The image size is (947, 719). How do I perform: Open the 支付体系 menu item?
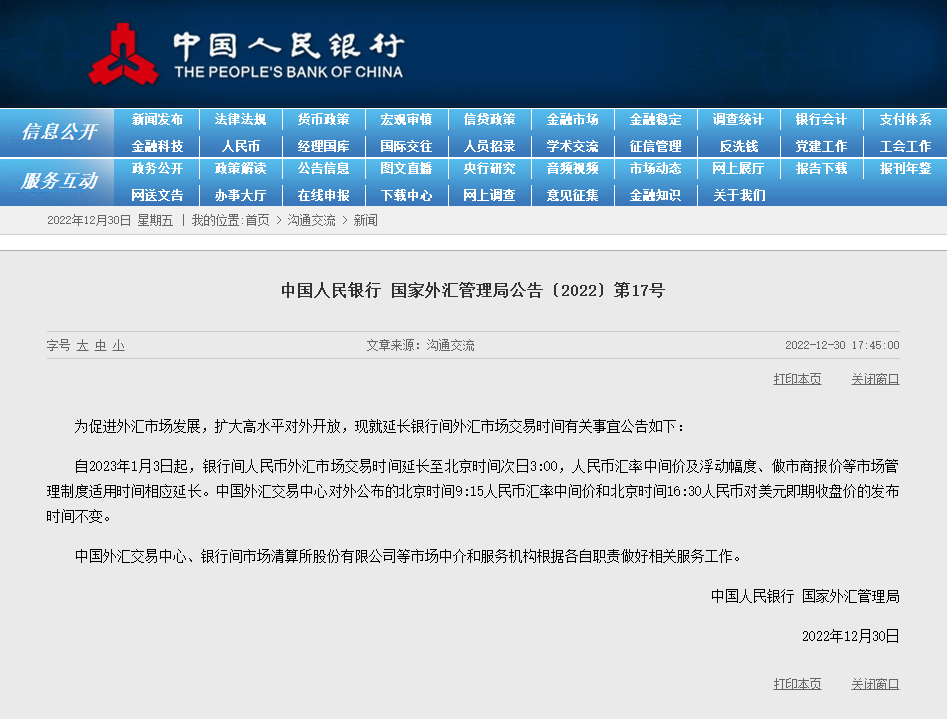coord(905,119)
